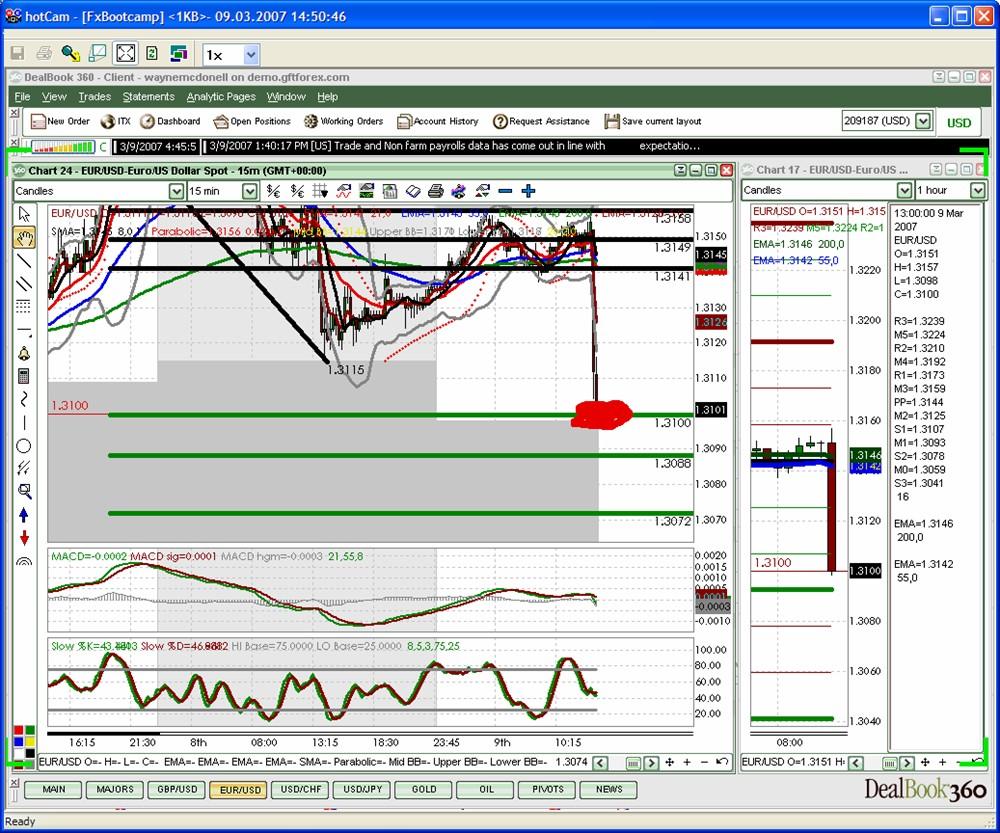Expand the 15 min timeframe dropdown
1000x833 pixels.
[249, 191]
